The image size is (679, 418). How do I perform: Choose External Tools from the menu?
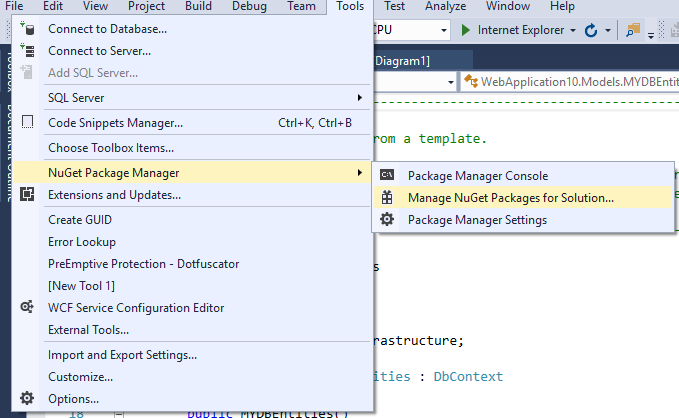[x=88, y=330]
